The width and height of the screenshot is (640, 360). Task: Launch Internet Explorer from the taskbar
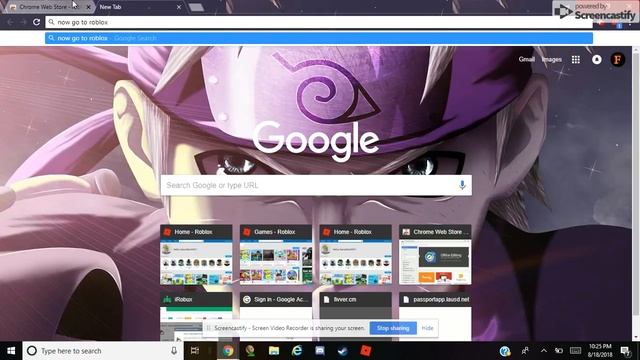tap(297, 351)
